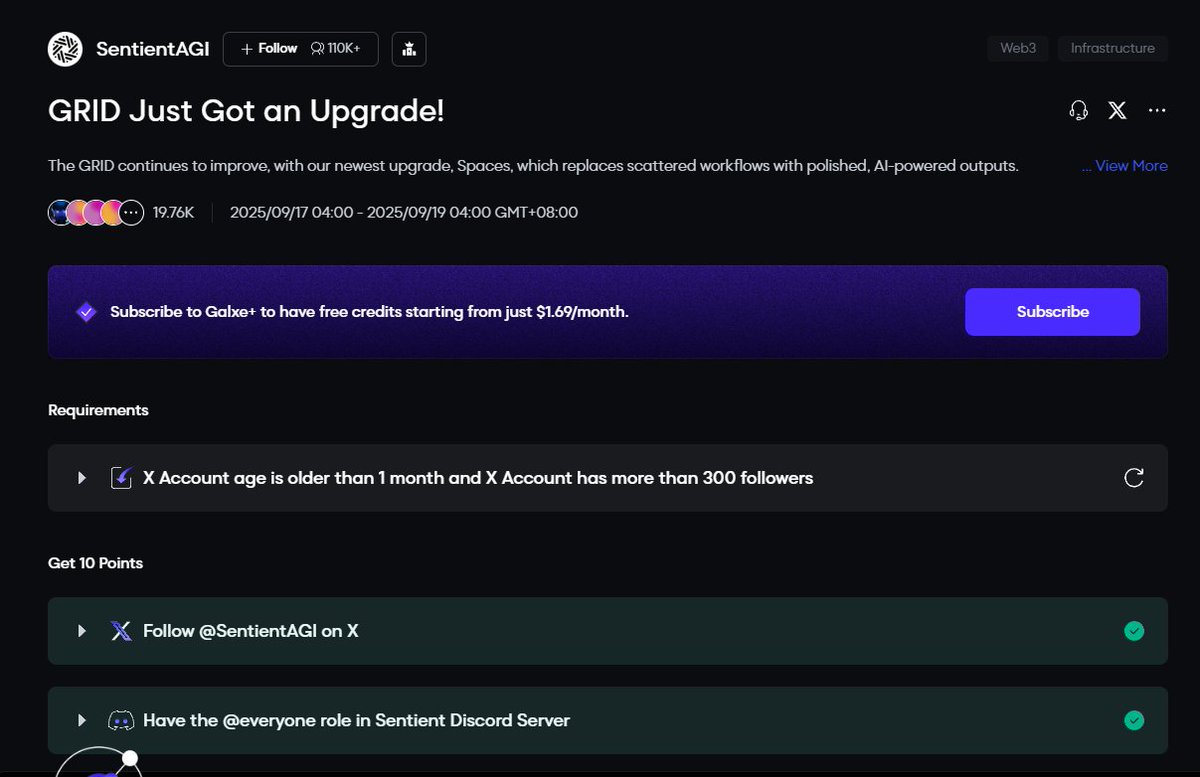Click the Requirements section heading

tap(98, 410)
